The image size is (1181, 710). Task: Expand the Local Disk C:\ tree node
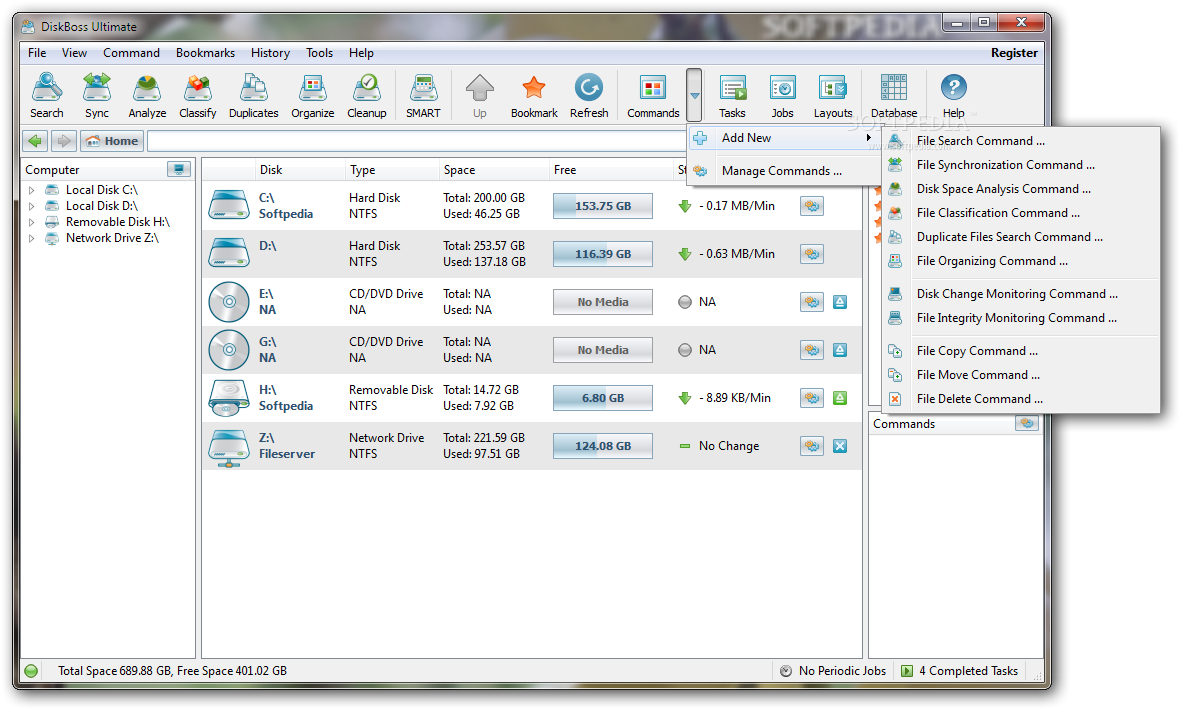[32, 190]
